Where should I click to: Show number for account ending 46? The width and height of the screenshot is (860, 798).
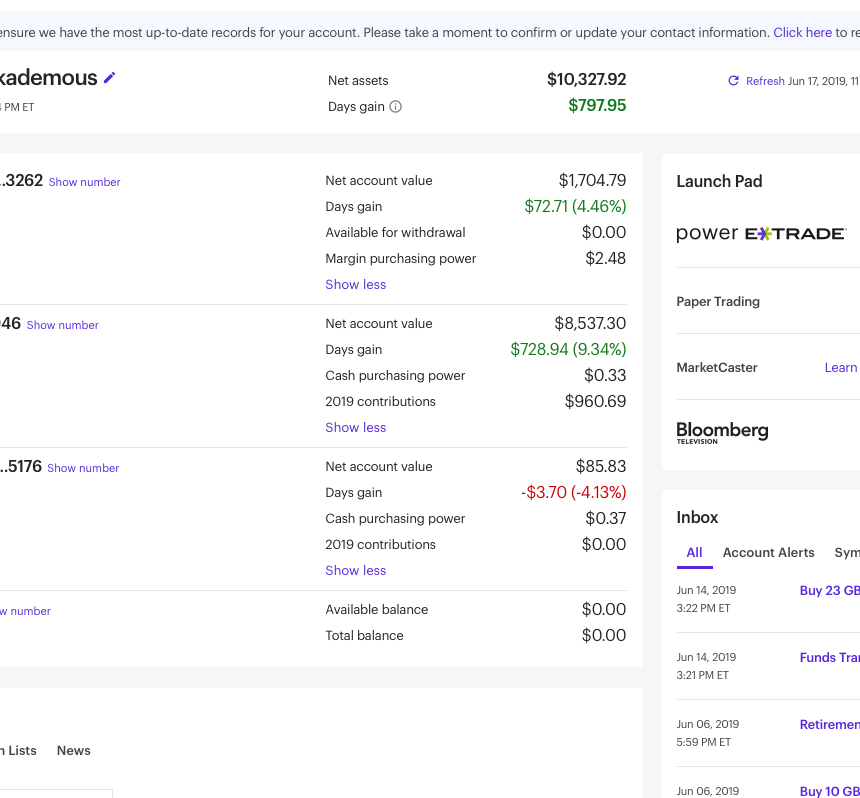62,325
